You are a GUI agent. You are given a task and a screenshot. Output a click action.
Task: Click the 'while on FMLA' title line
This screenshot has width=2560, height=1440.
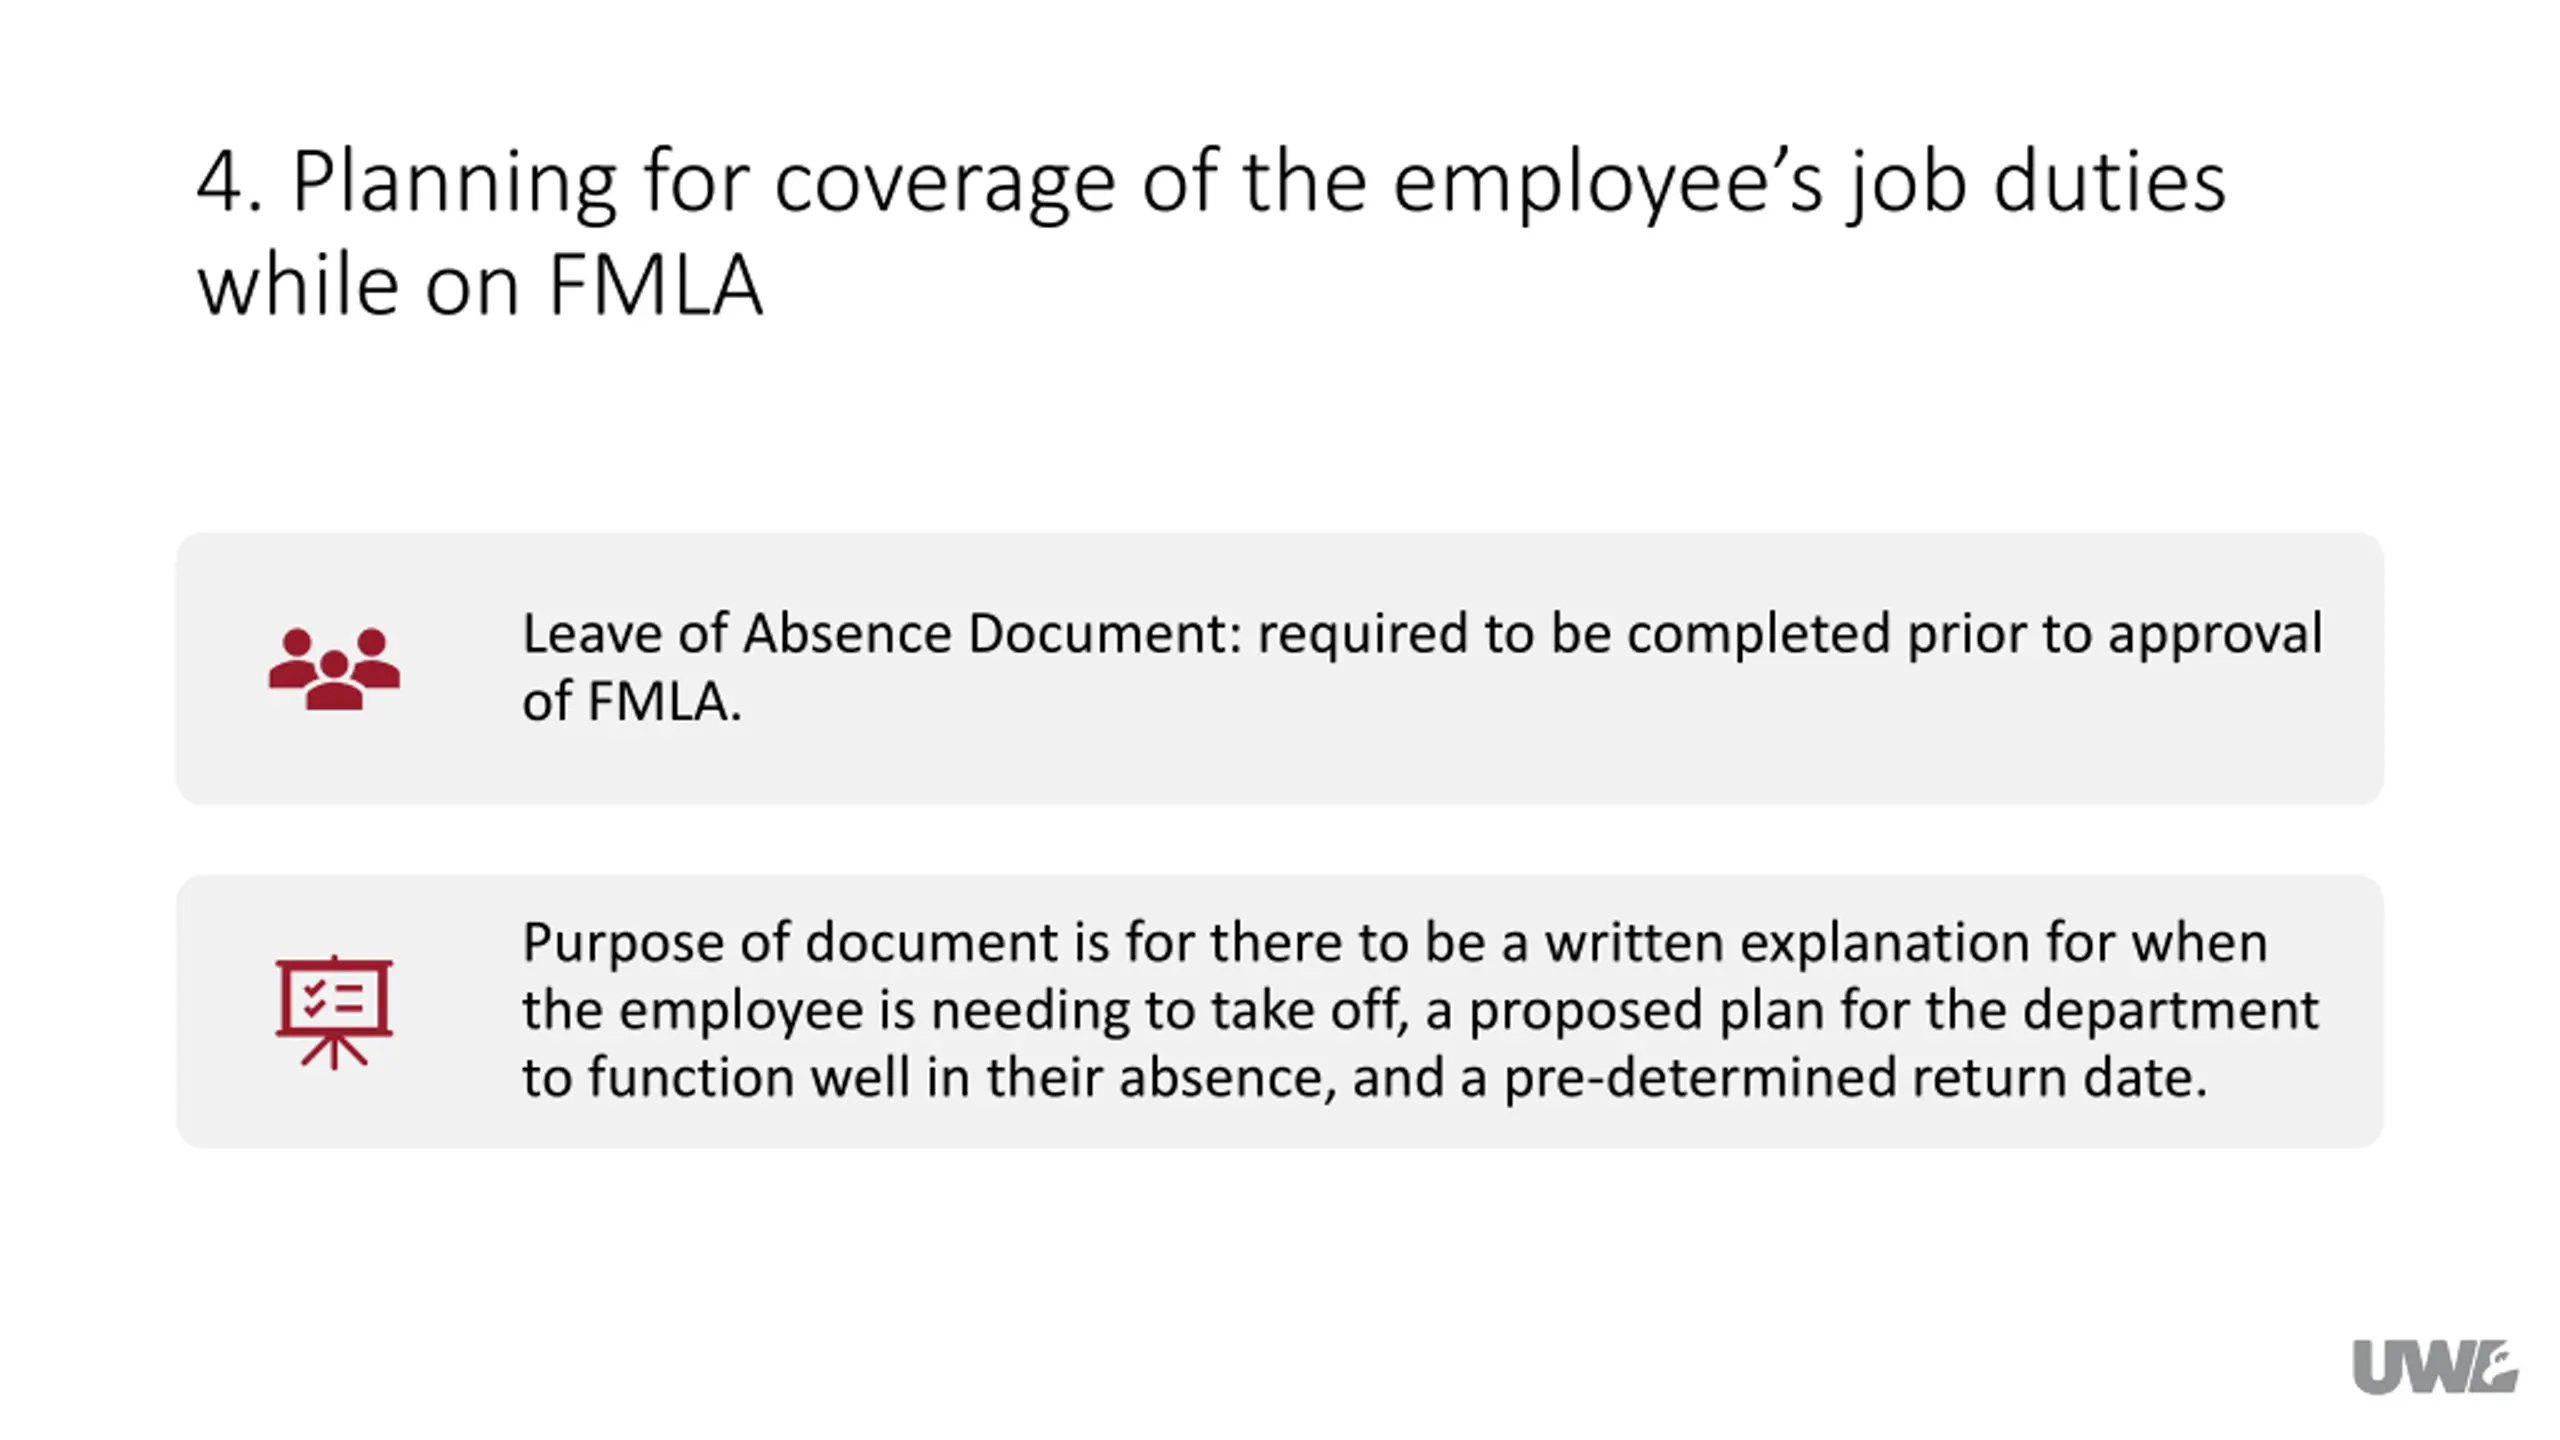(480, 285)
